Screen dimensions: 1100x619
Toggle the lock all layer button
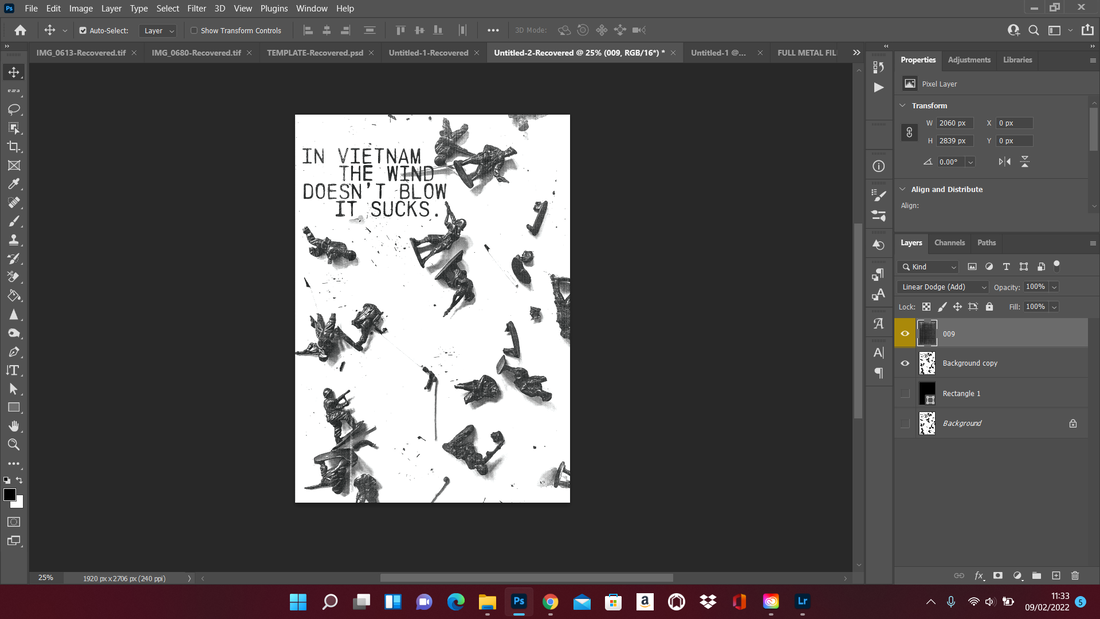[x=989, y=307]
